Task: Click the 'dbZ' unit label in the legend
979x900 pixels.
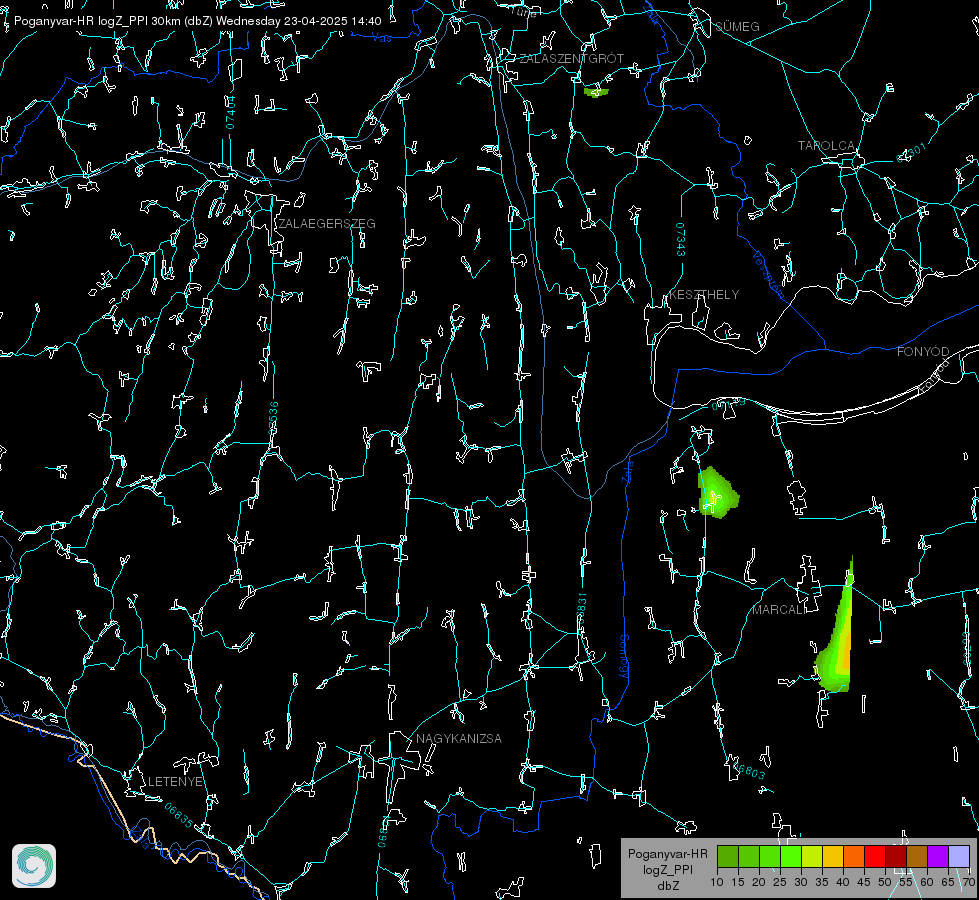Action: [667, 886]
